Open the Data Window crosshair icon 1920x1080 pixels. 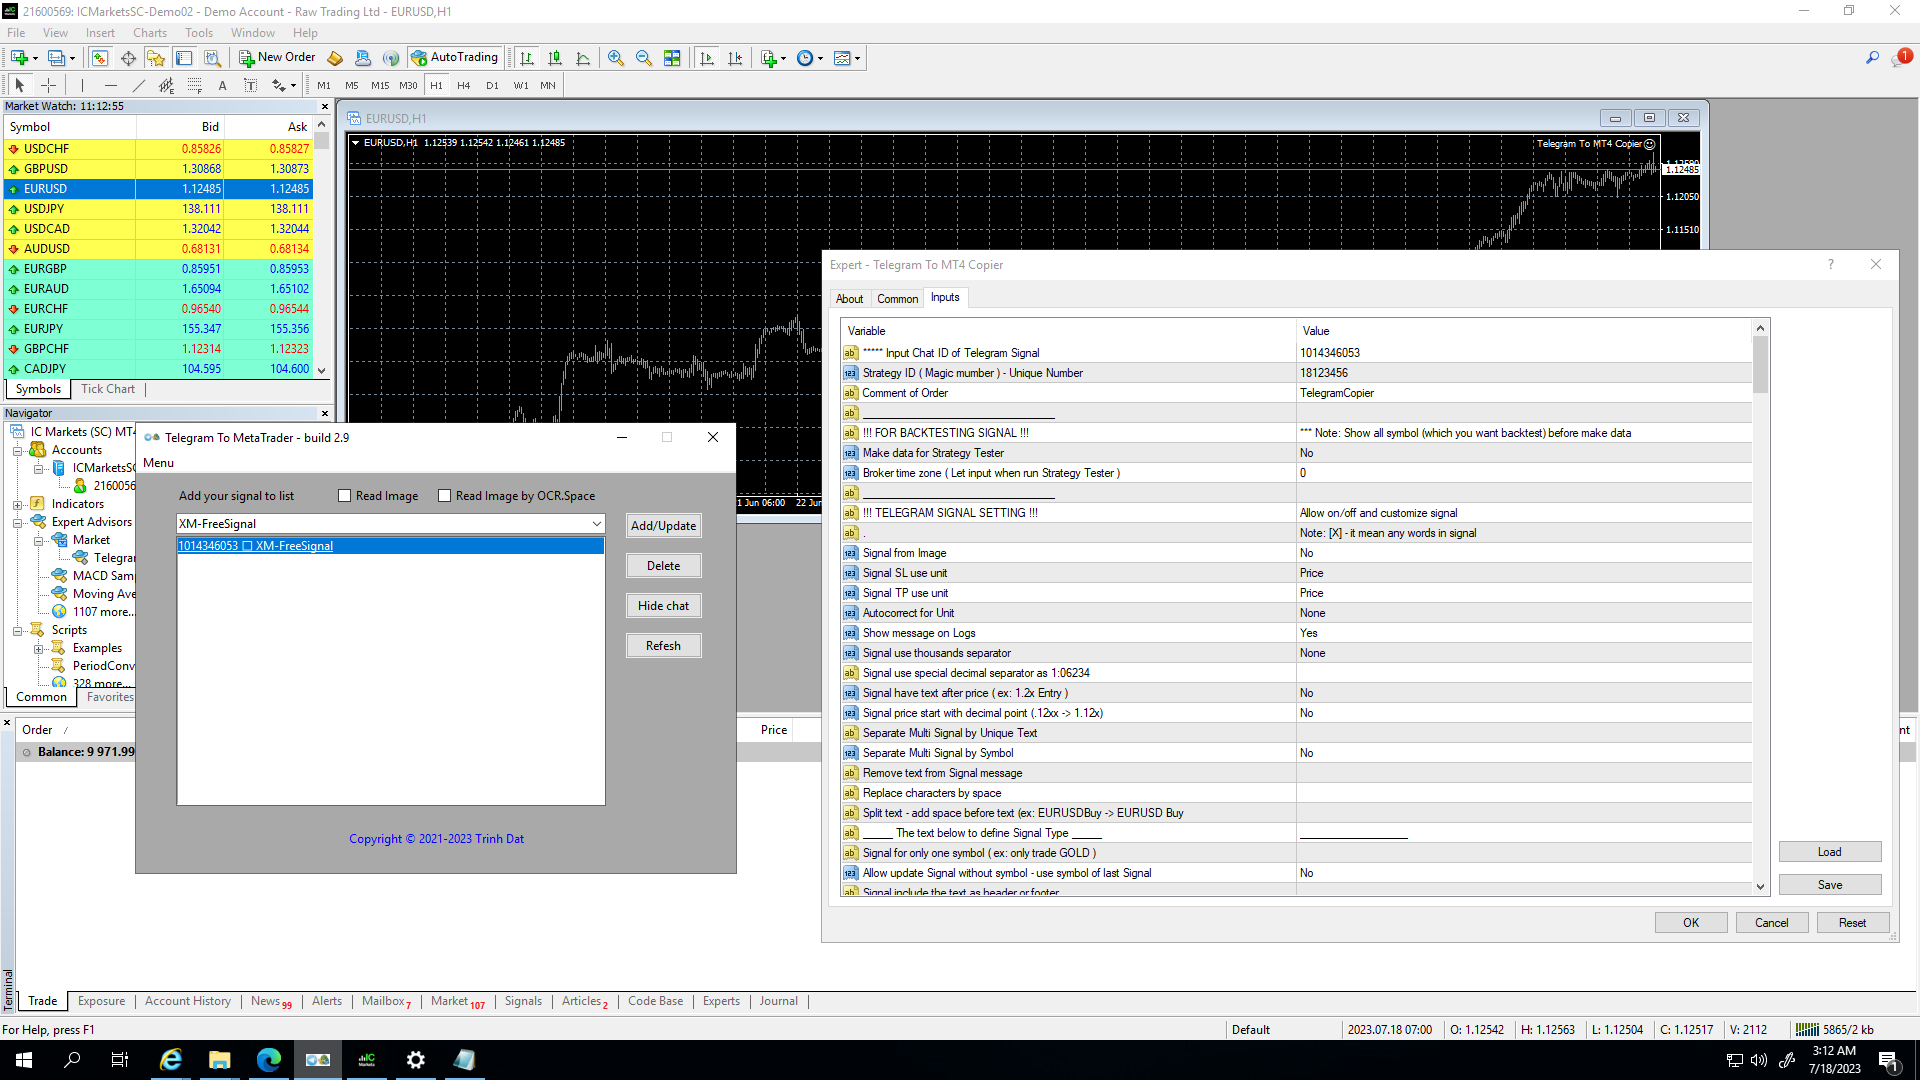tap(128, 58)
